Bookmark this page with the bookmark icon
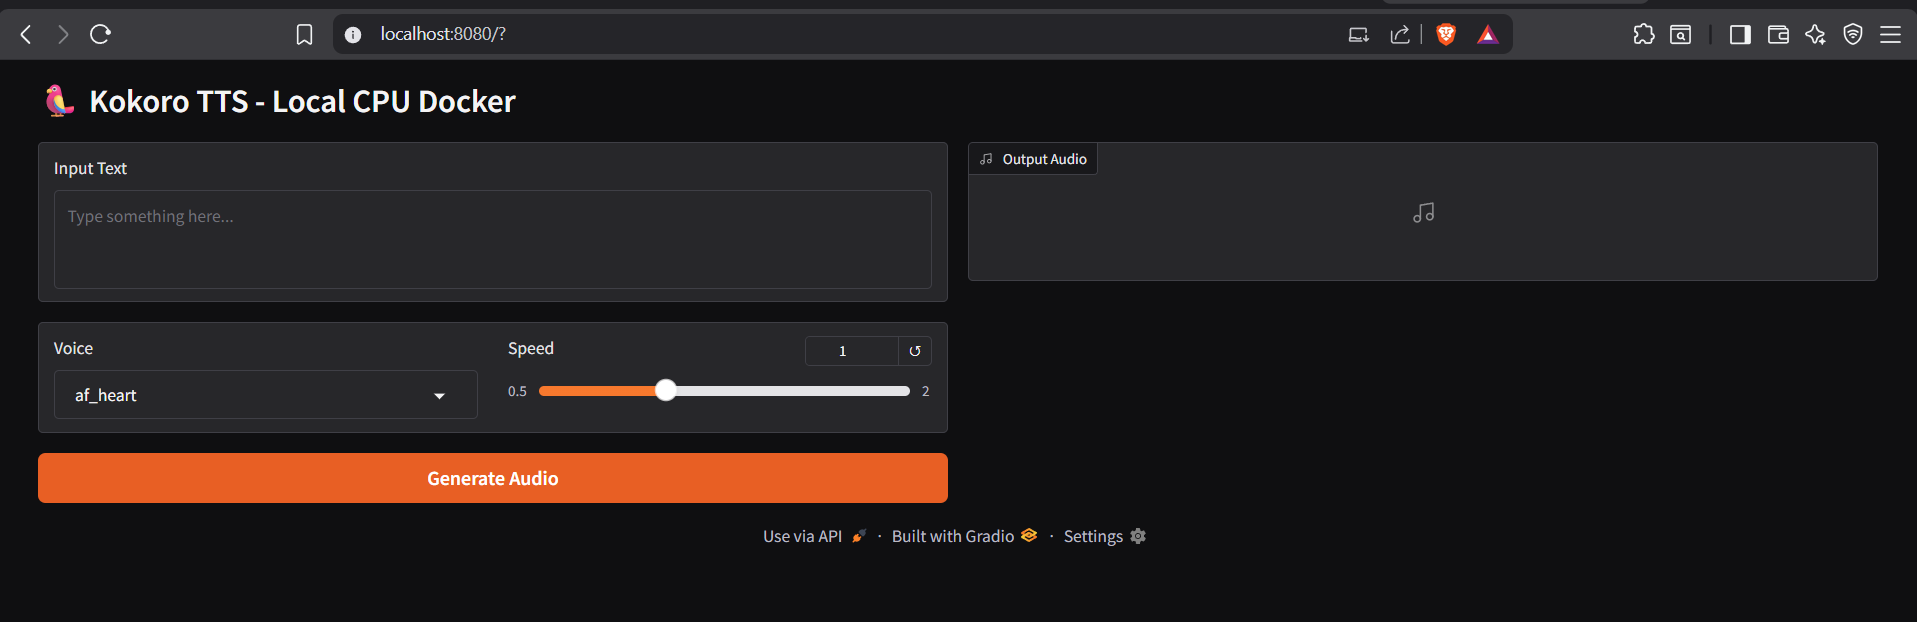1917x622 pixels. [305, 35]
